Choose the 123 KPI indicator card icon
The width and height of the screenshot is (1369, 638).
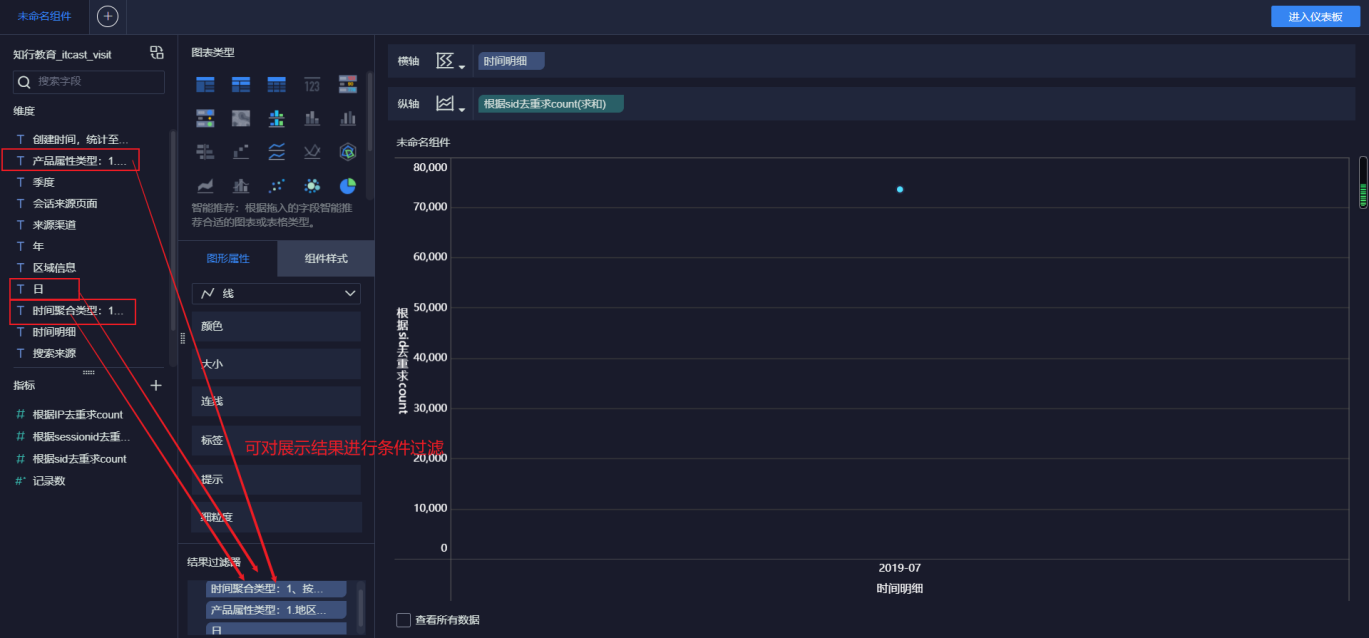click(312, 84)
